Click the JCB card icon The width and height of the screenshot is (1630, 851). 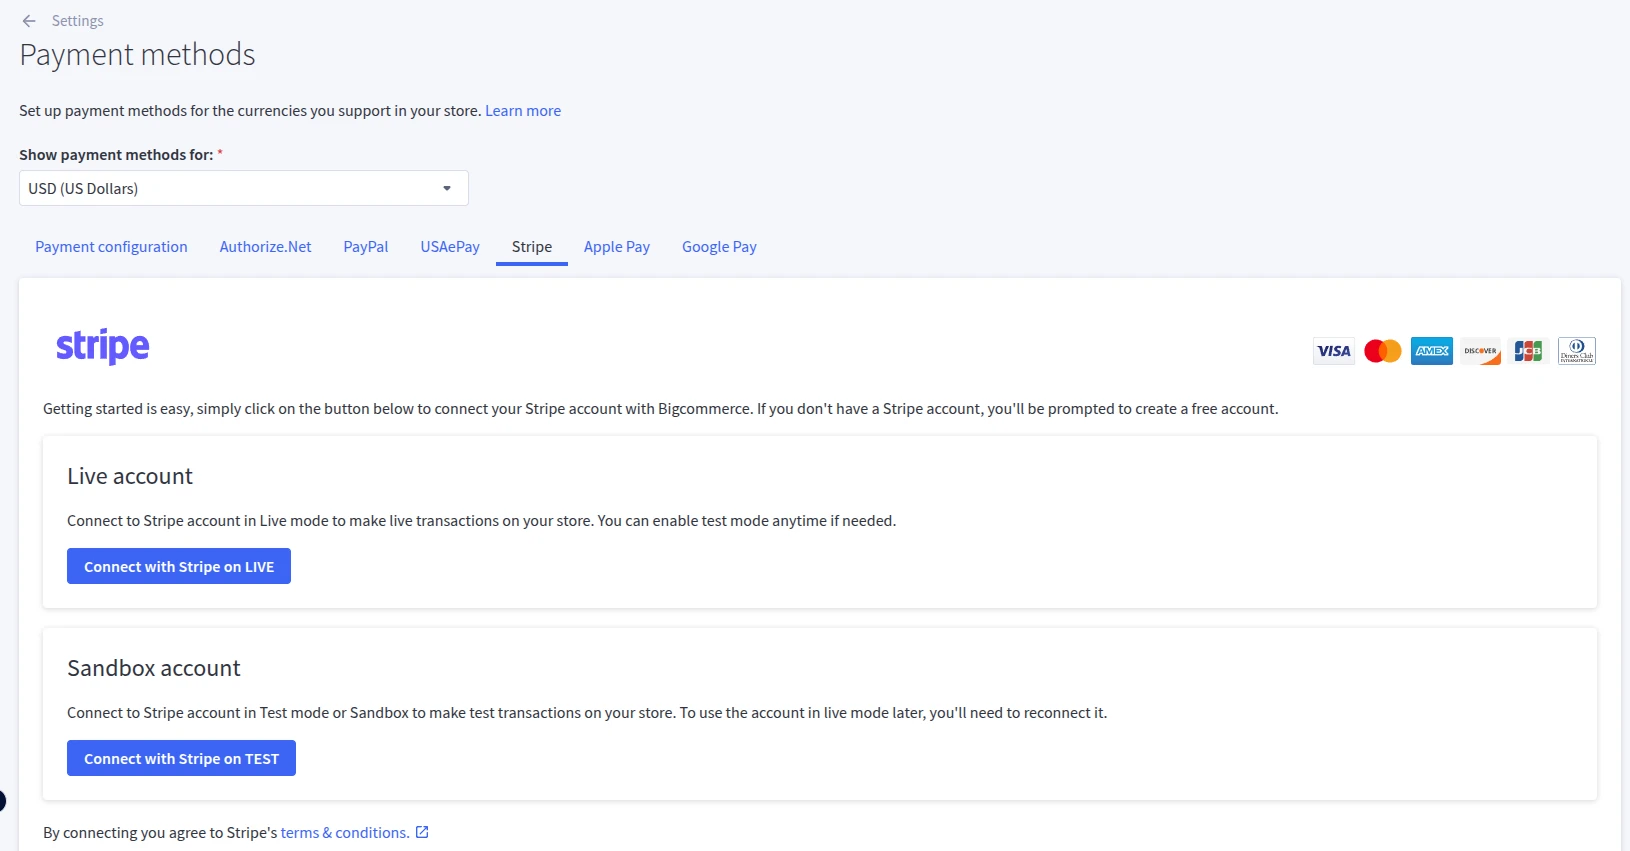1529,351
